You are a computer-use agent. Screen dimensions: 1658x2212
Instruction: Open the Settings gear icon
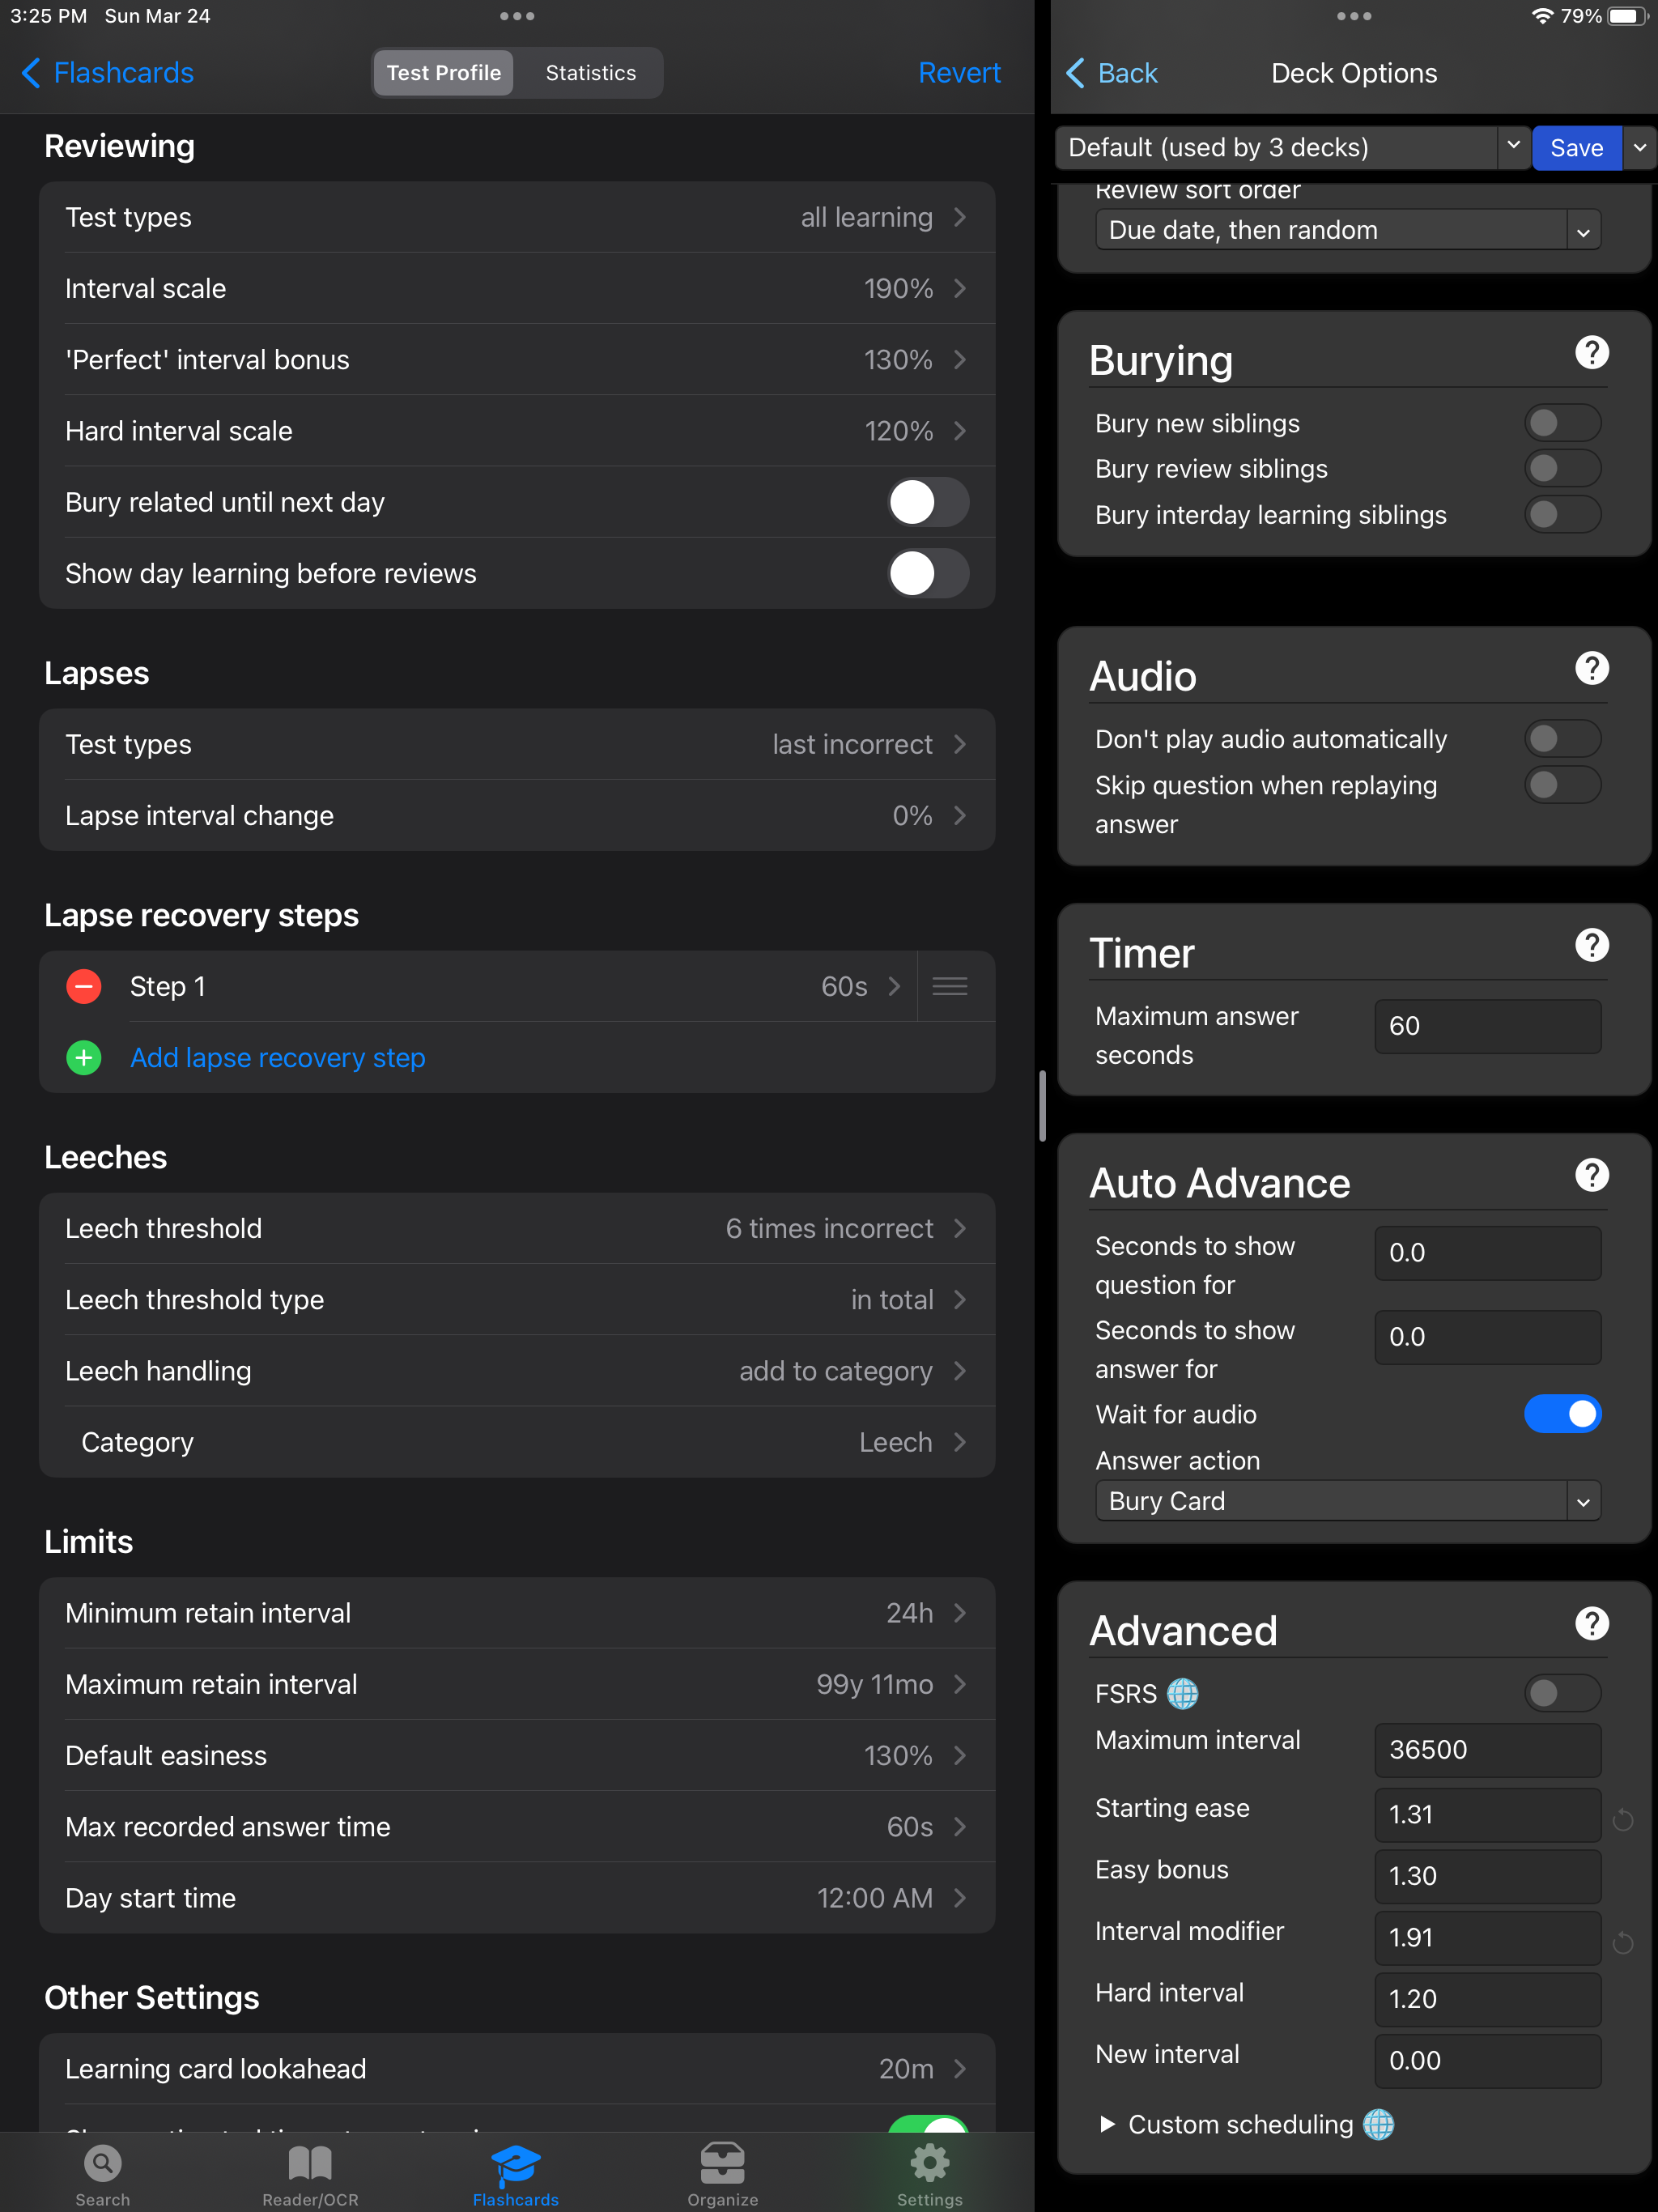click(929, 2163)
